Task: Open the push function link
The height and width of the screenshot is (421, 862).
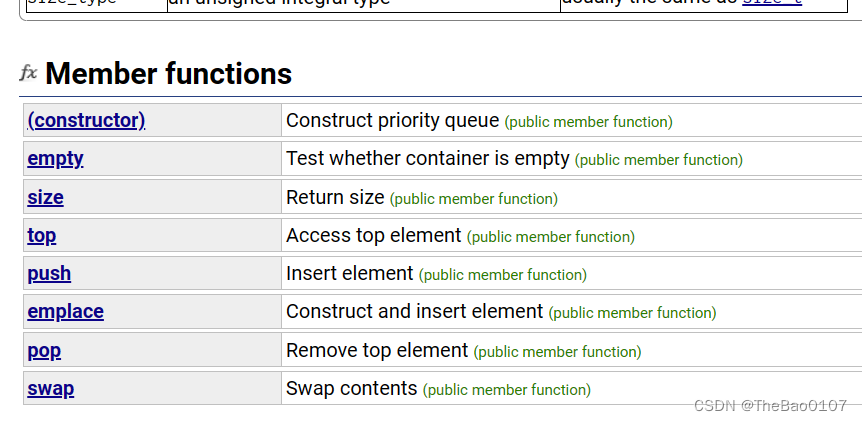Action: 49,274
